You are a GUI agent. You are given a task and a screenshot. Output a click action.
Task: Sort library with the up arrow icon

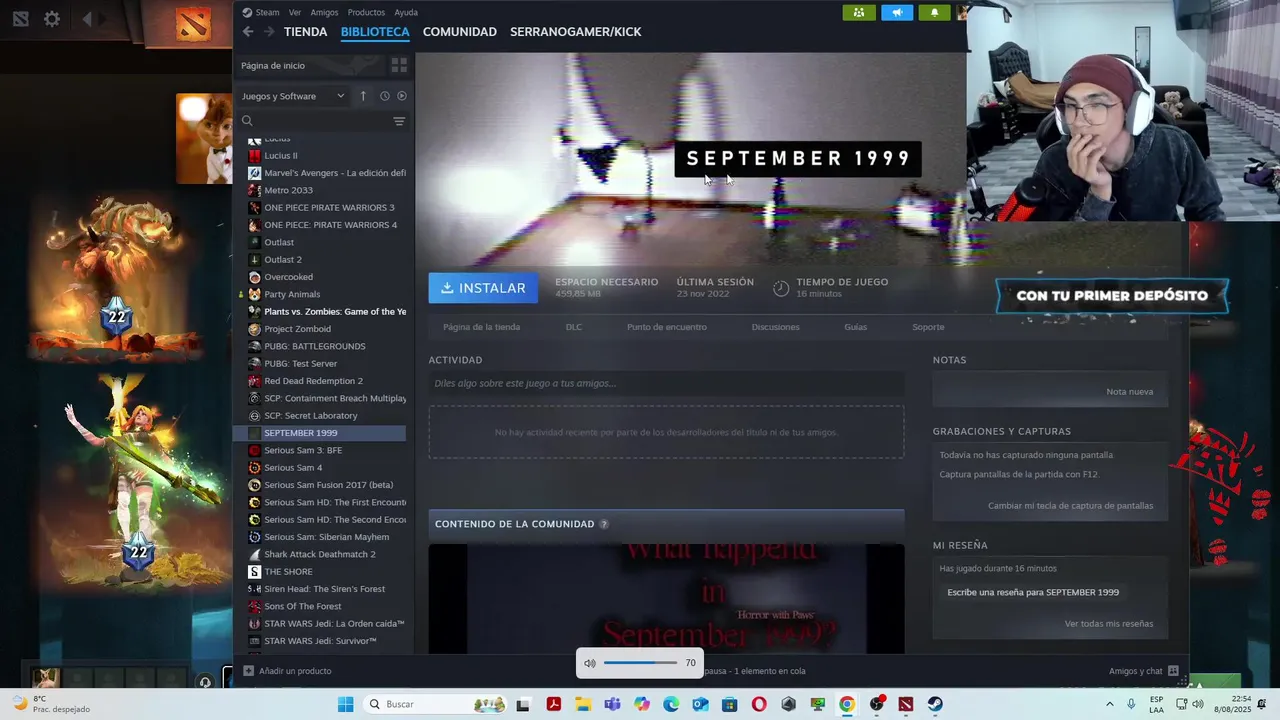pos(363,96)
